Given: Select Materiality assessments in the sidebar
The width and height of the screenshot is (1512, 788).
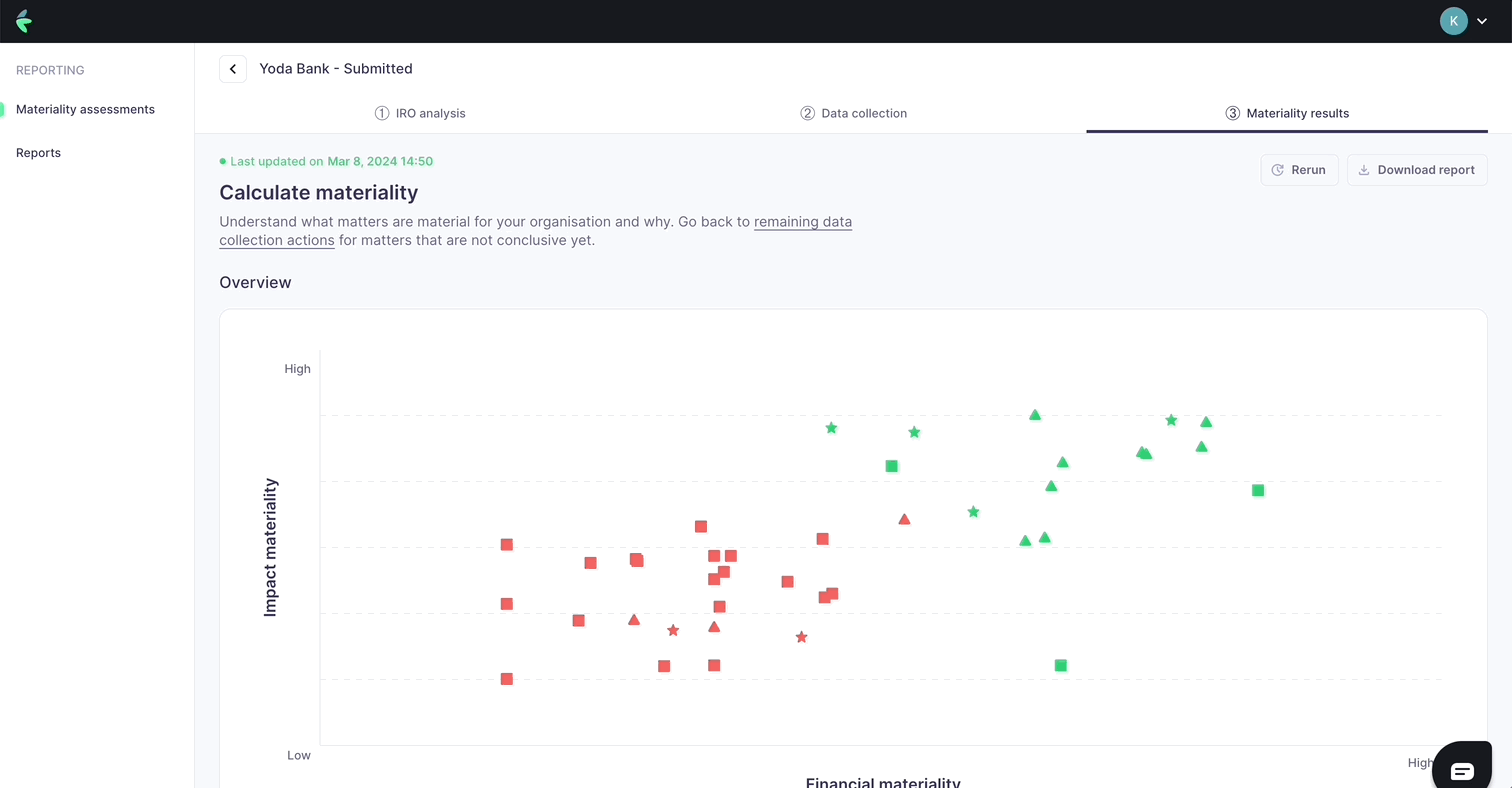Looking at the screenshot, I should [86, 109].
